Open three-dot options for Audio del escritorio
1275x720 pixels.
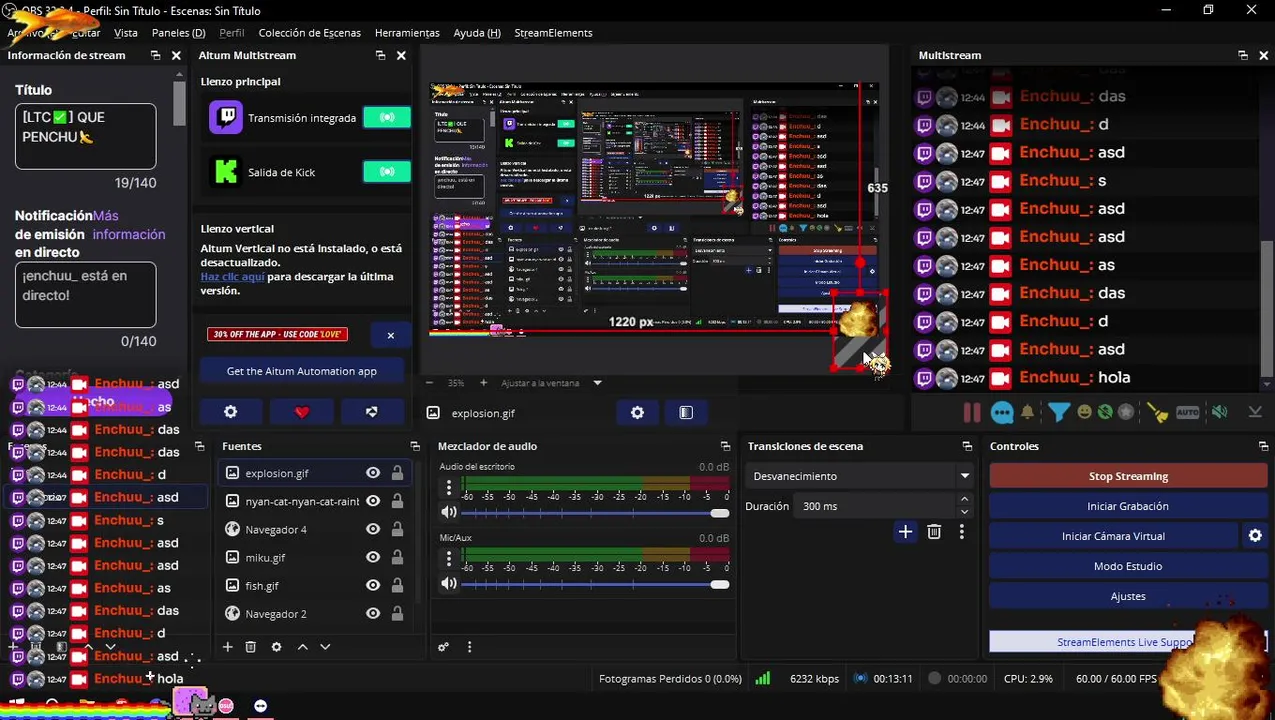tap(449, 488)
